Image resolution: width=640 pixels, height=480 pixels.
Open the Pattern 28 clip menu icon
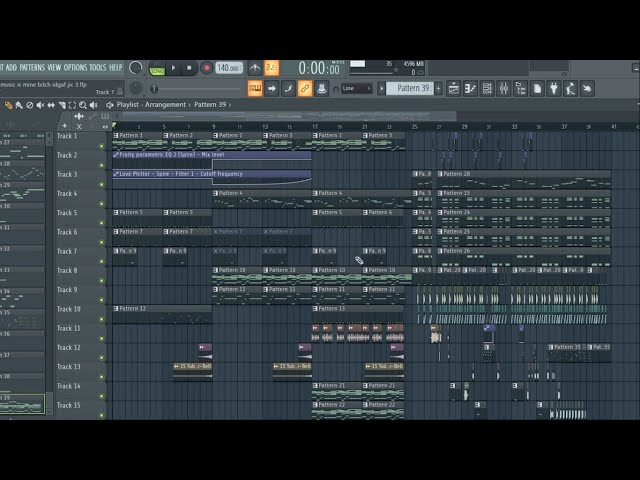point(440,174)
